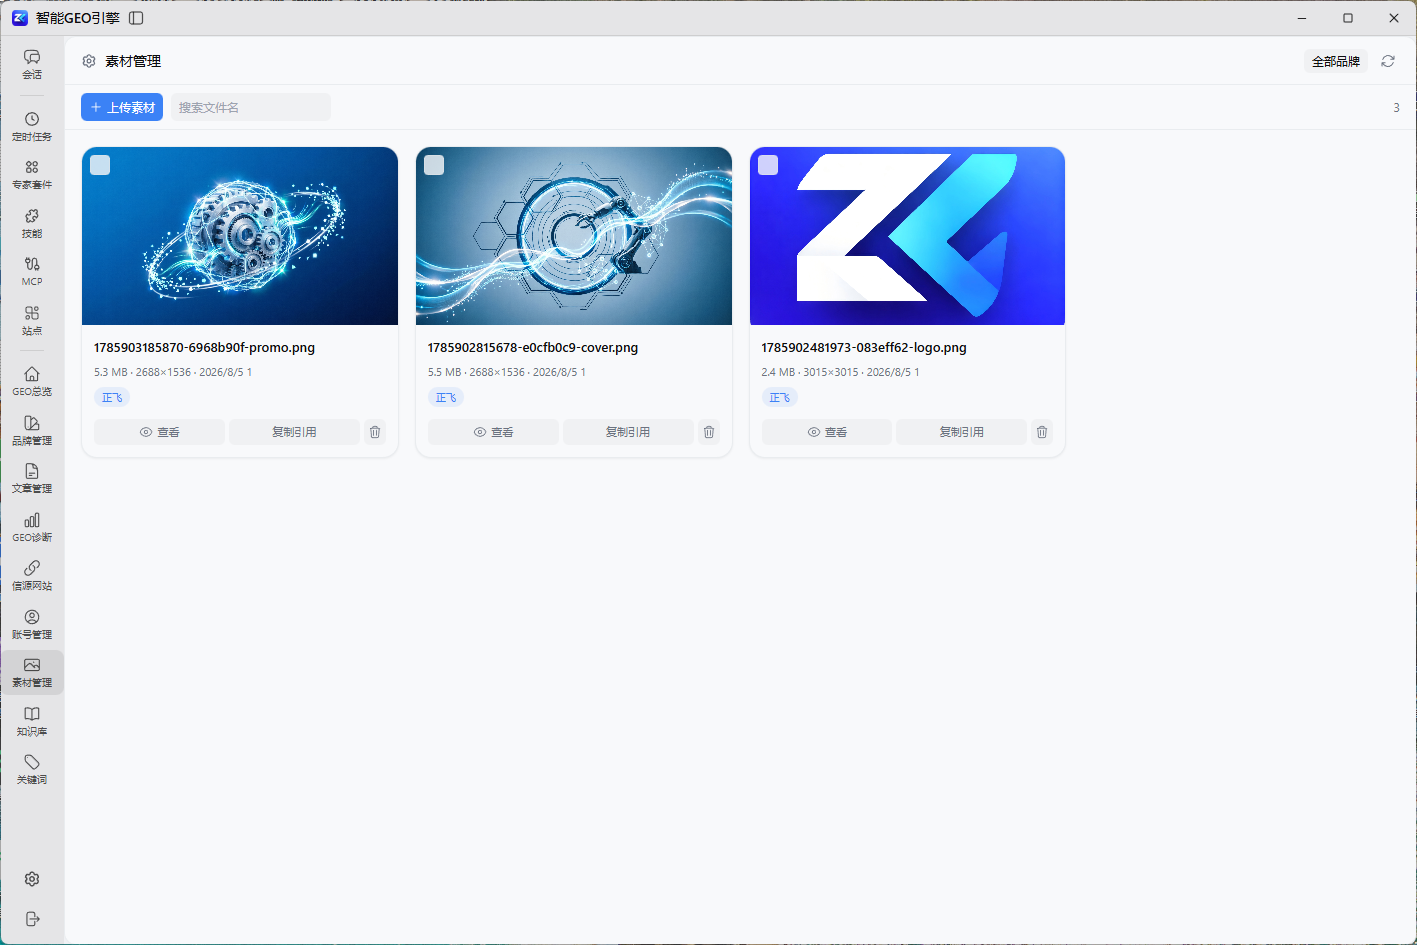Open 关键词 keywords in sidebar
Viewport: 1417px width, 945px height.
click(32, 769)
